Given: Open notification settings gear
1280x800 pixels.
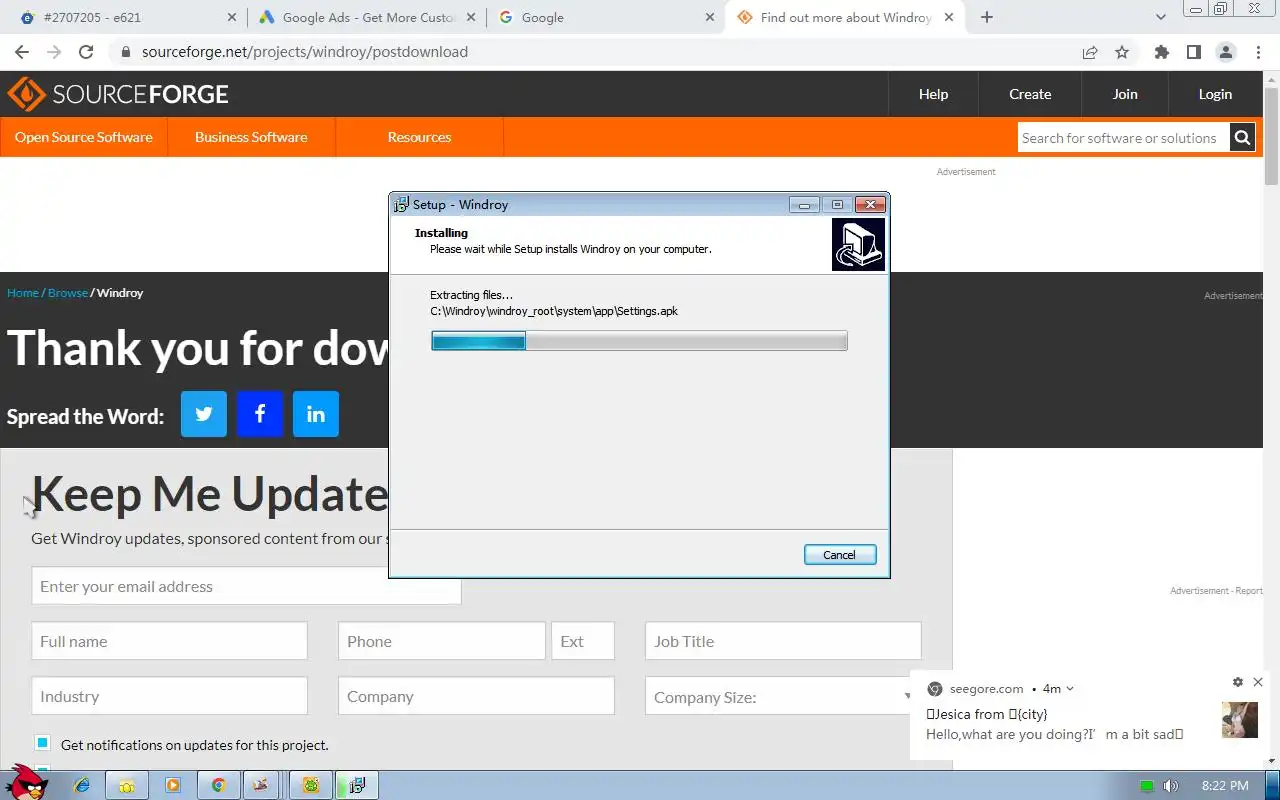Looking at the screenshot, I should 1238,682.
